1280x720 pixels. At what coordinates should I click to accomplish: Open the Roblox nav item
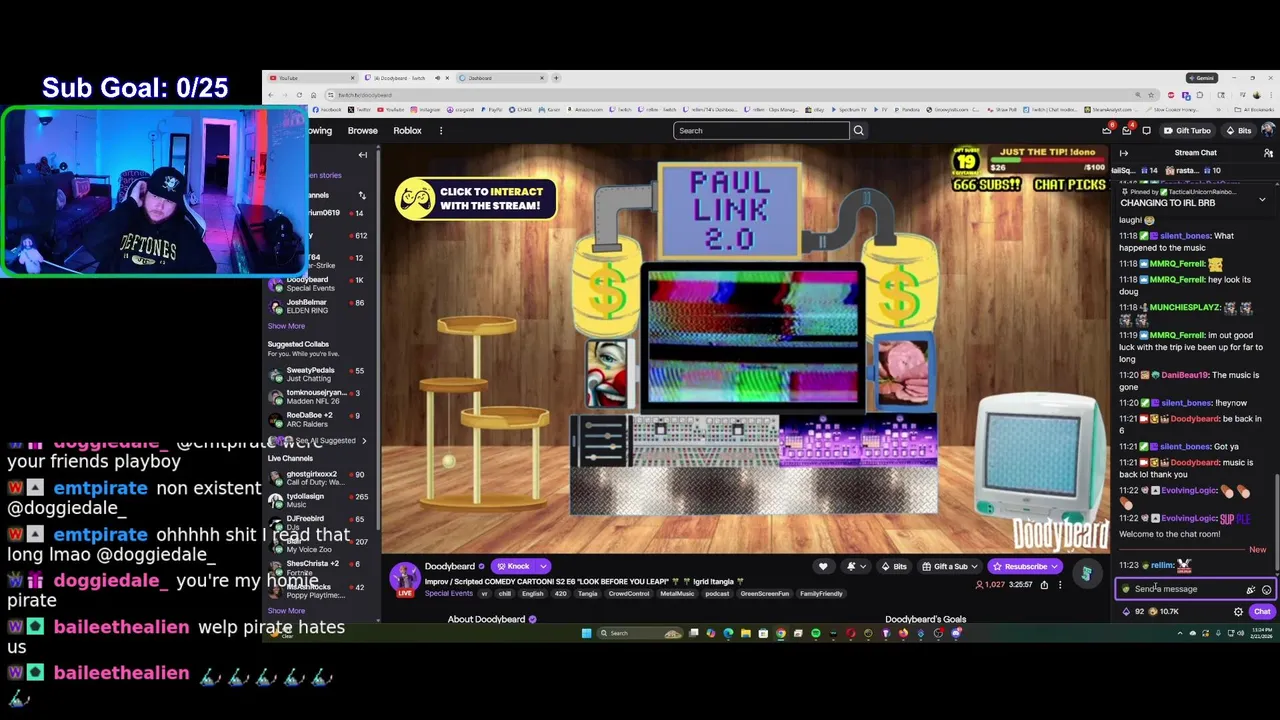point(407,130)
